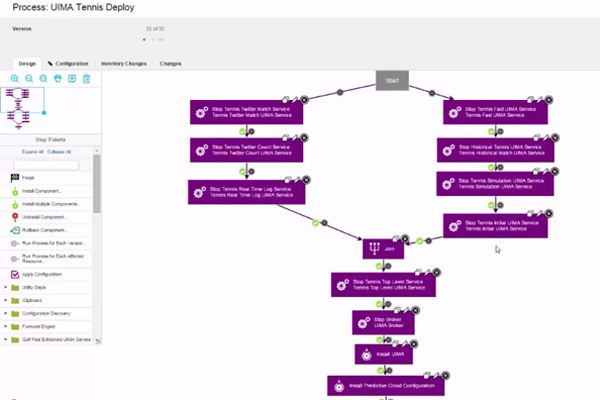Screen dimensions: 600x400
Task: Delete the Install UIMA step
Action: [413, 344]
